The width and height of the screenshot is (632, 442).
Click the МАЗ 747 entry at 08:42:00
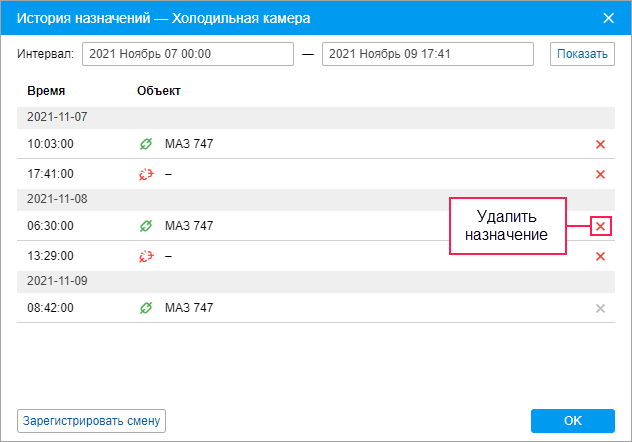click(189, 308)
